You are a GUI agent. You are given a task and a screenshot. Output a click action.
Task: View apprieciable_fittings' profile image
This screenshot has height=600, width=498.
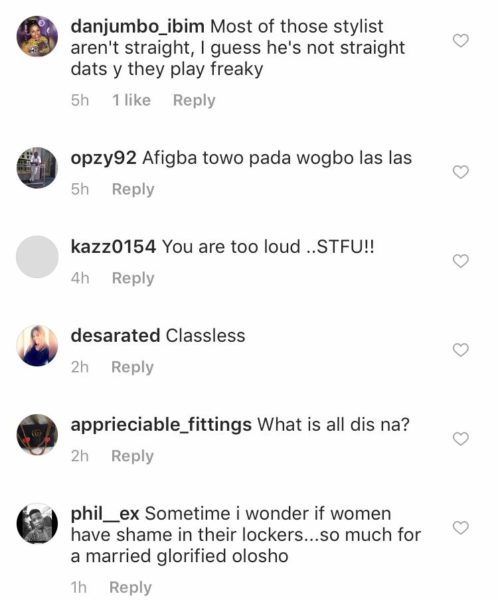[37, 434]
